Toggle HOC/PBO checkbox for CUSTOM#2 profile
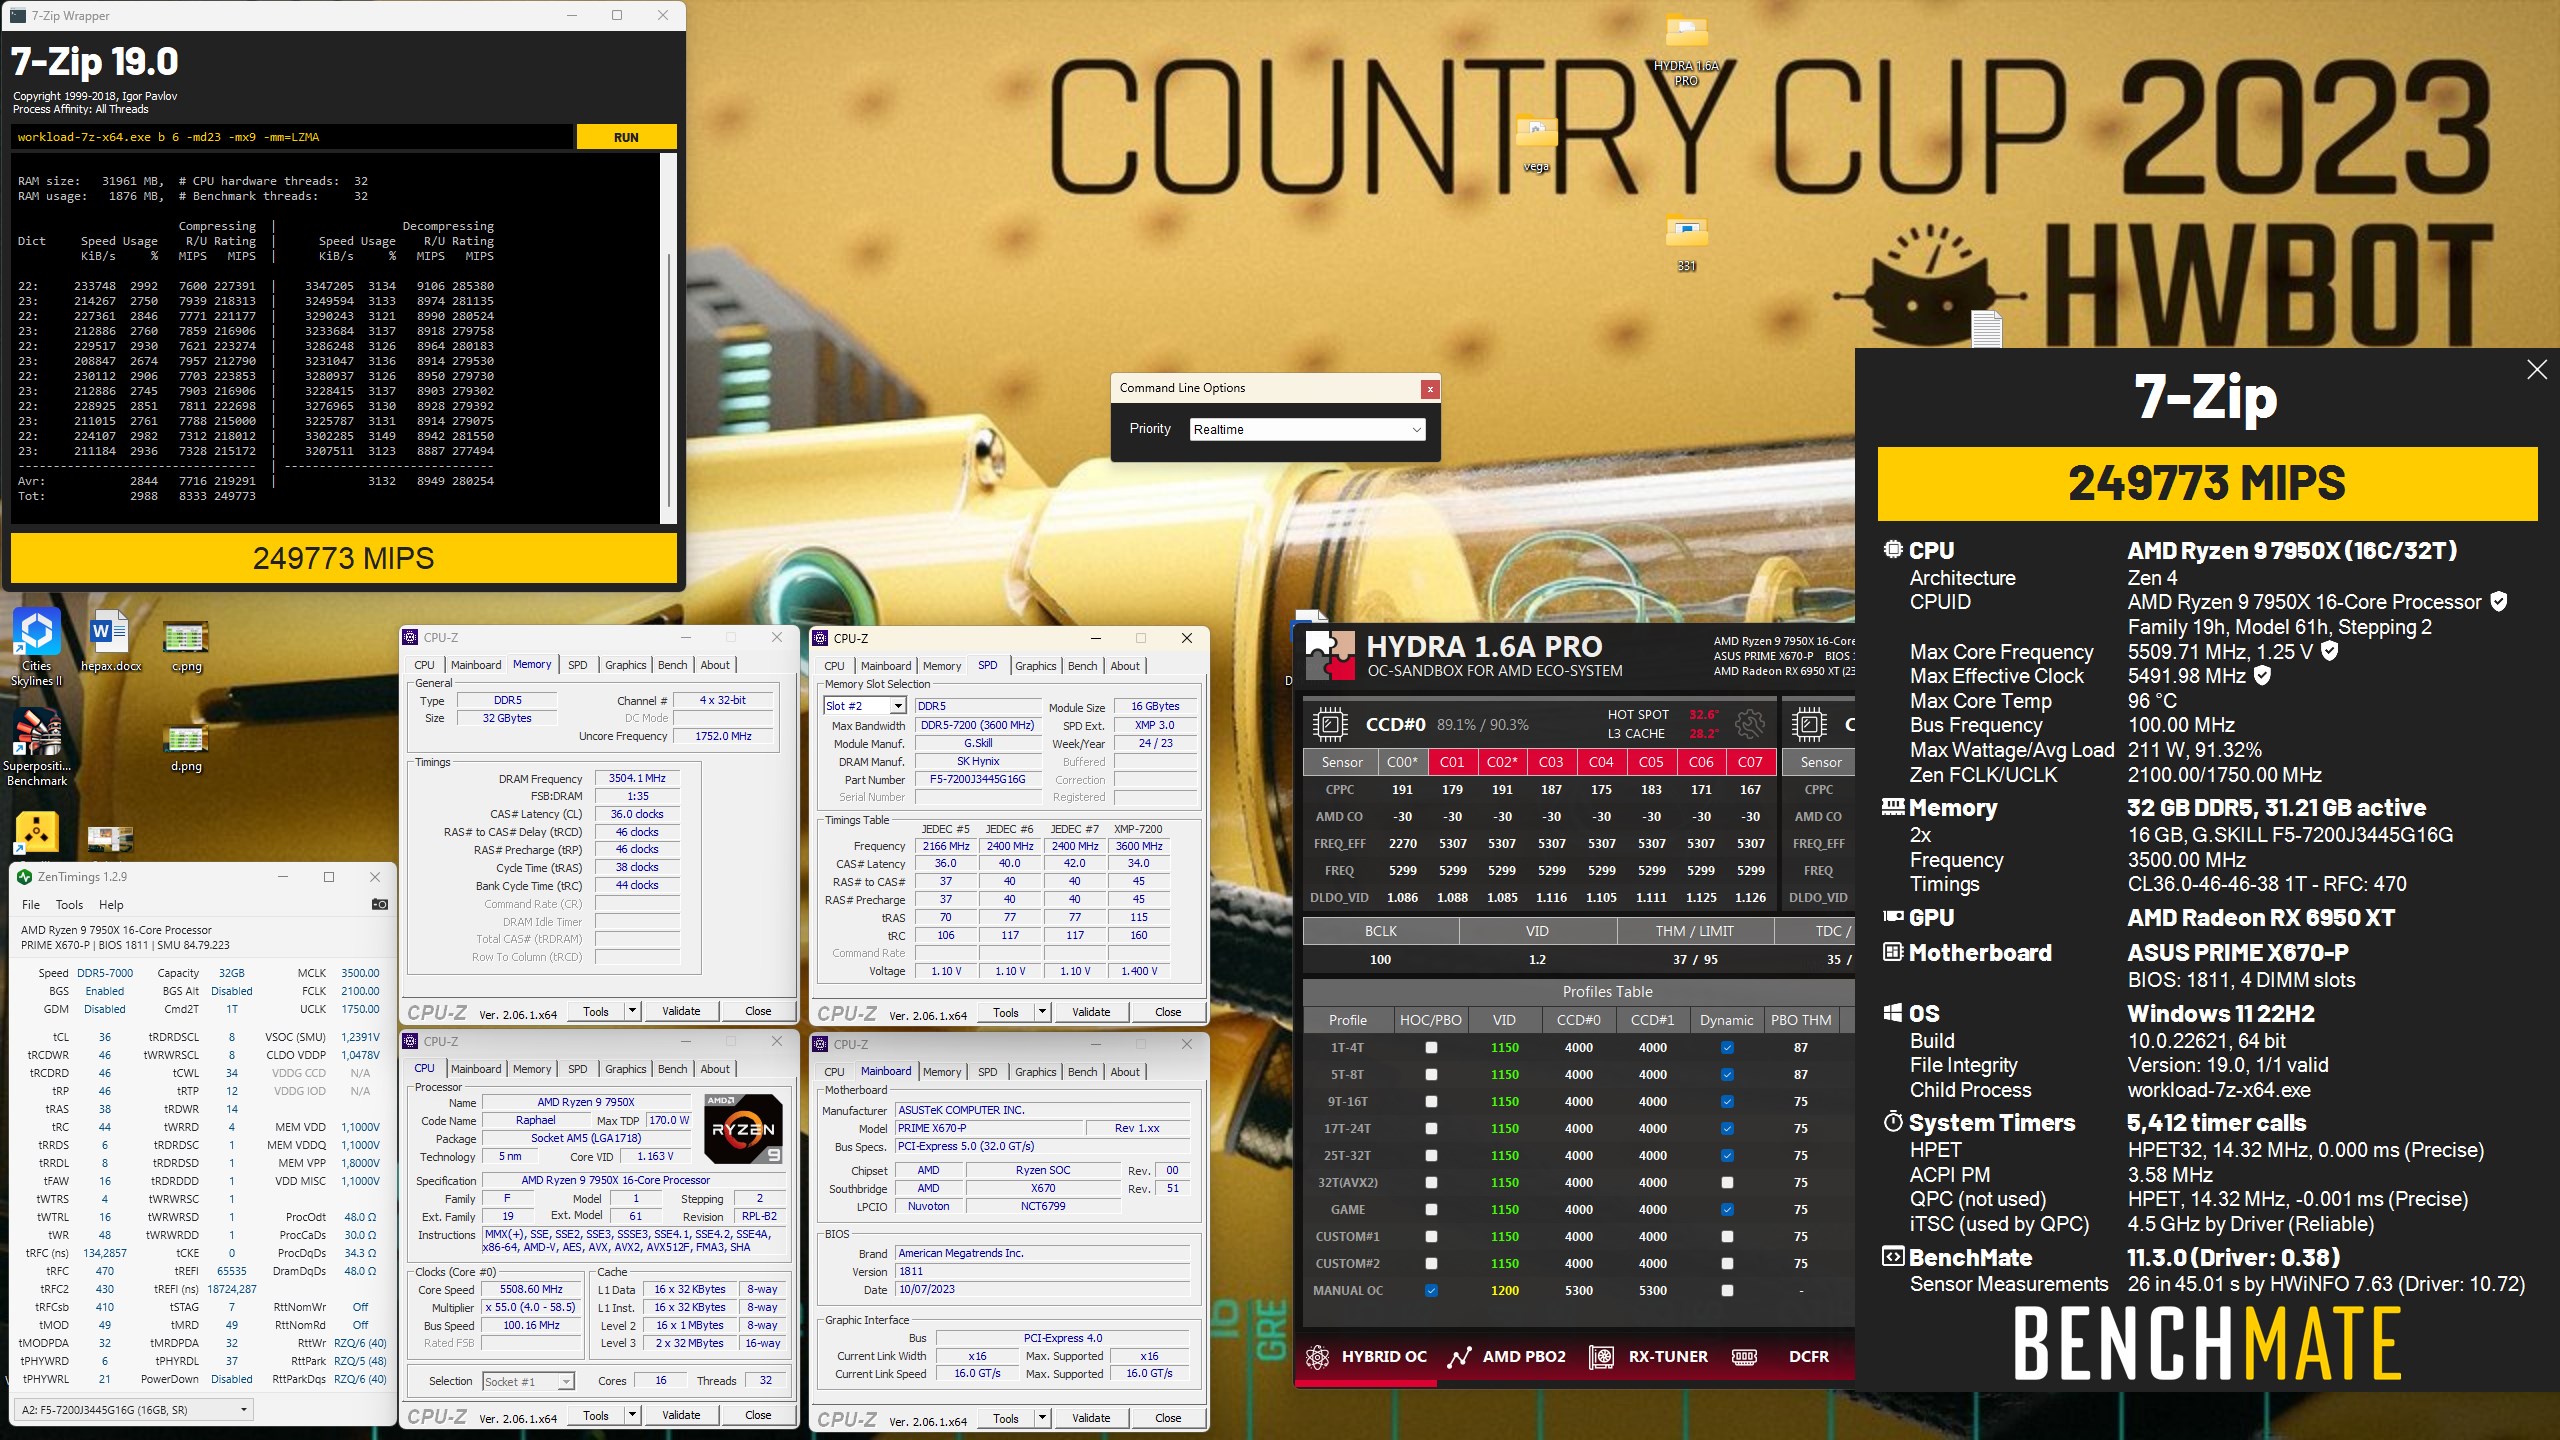 (x=1431, y=1263)
